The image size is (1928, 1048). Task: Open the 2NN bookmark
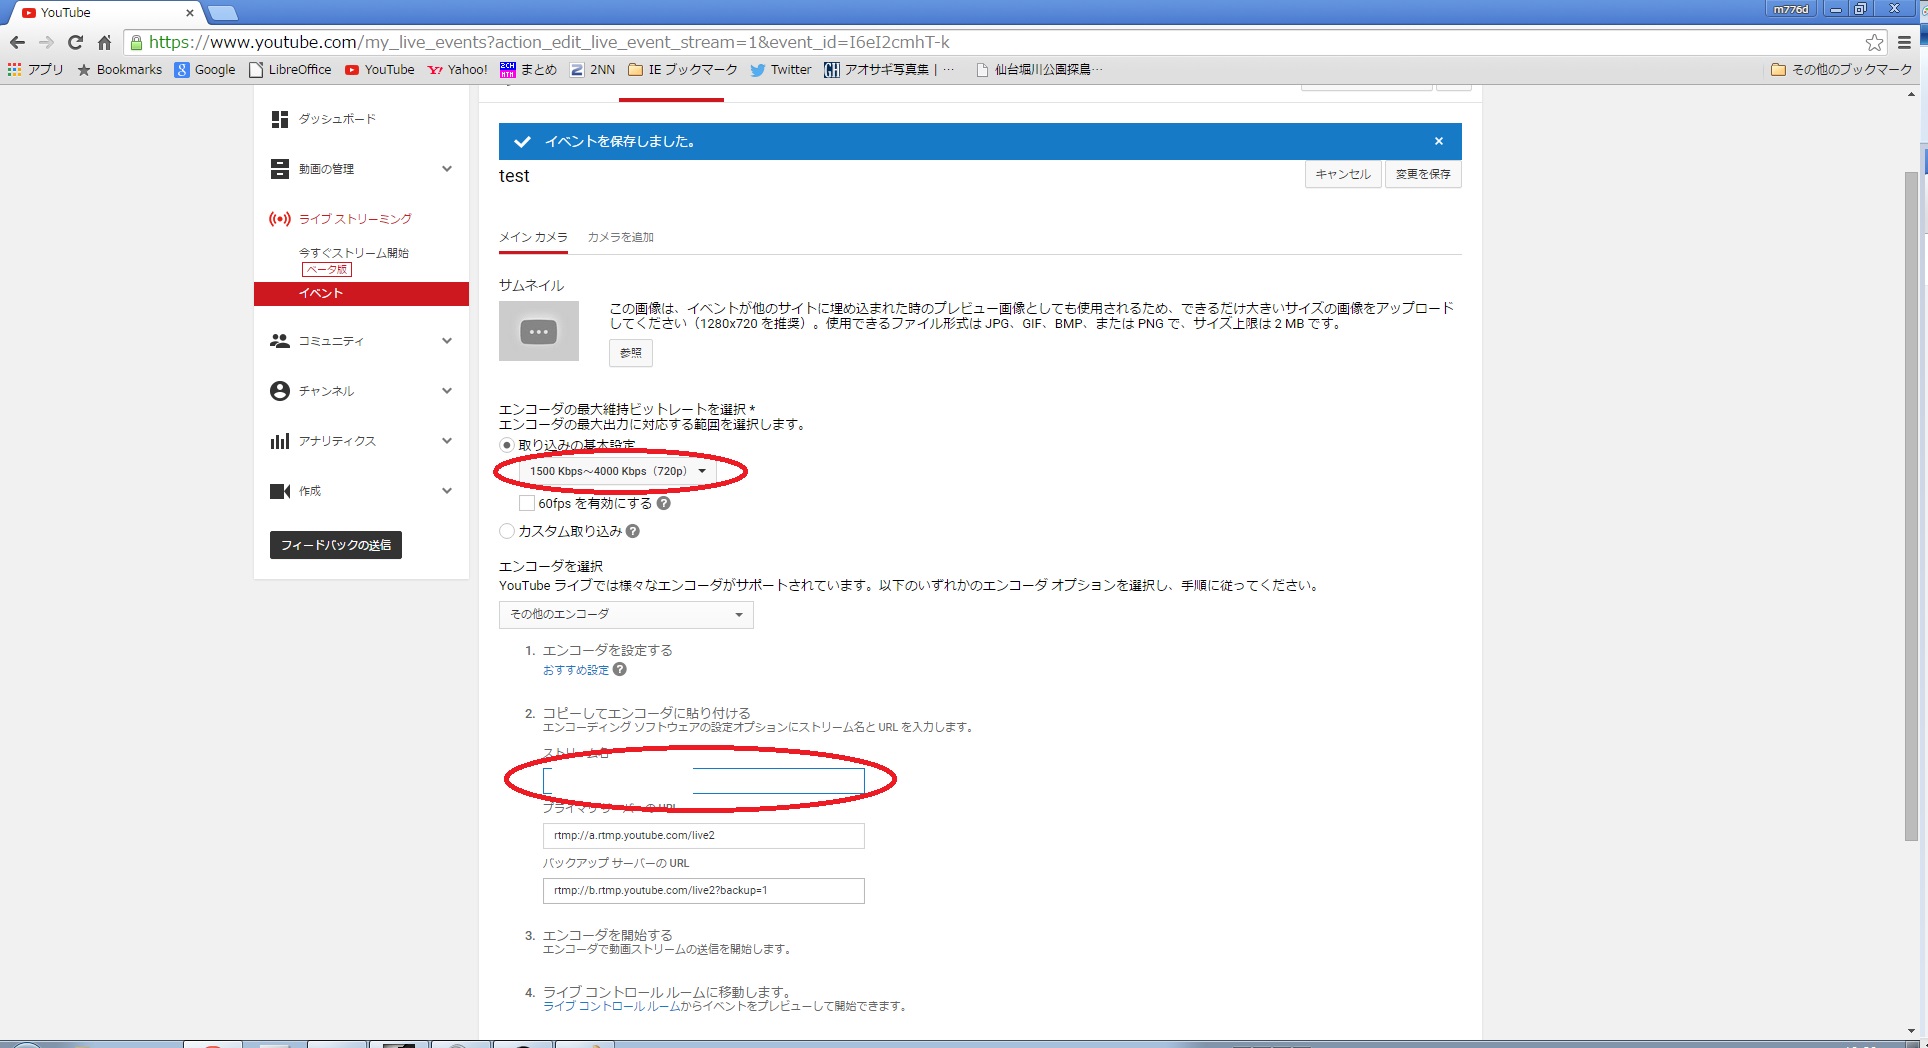pyautogui.click(x=592, y=69)
